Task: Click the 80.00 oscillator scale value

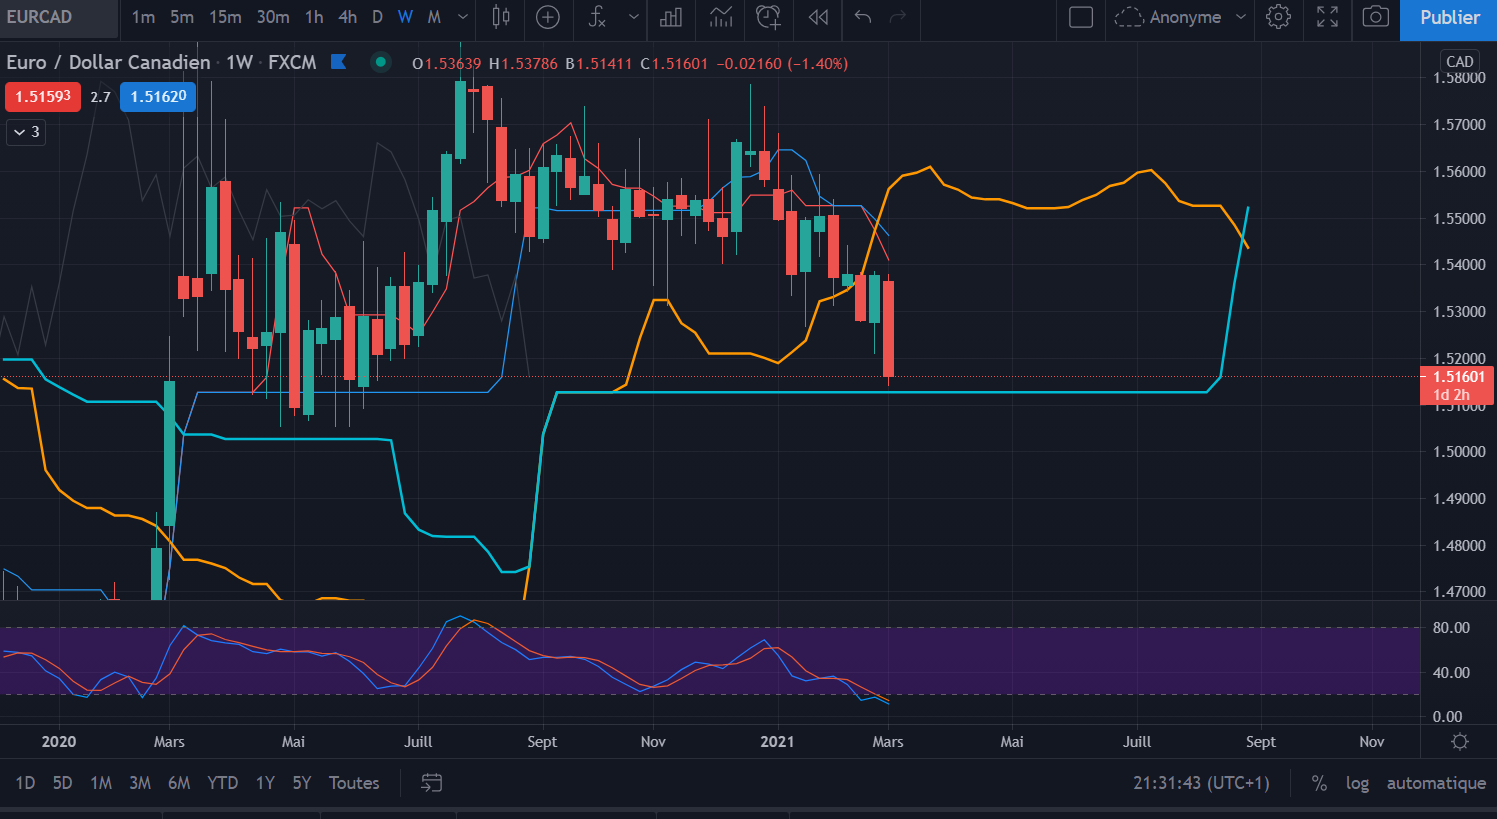Action: click(x=1451, y=628)
